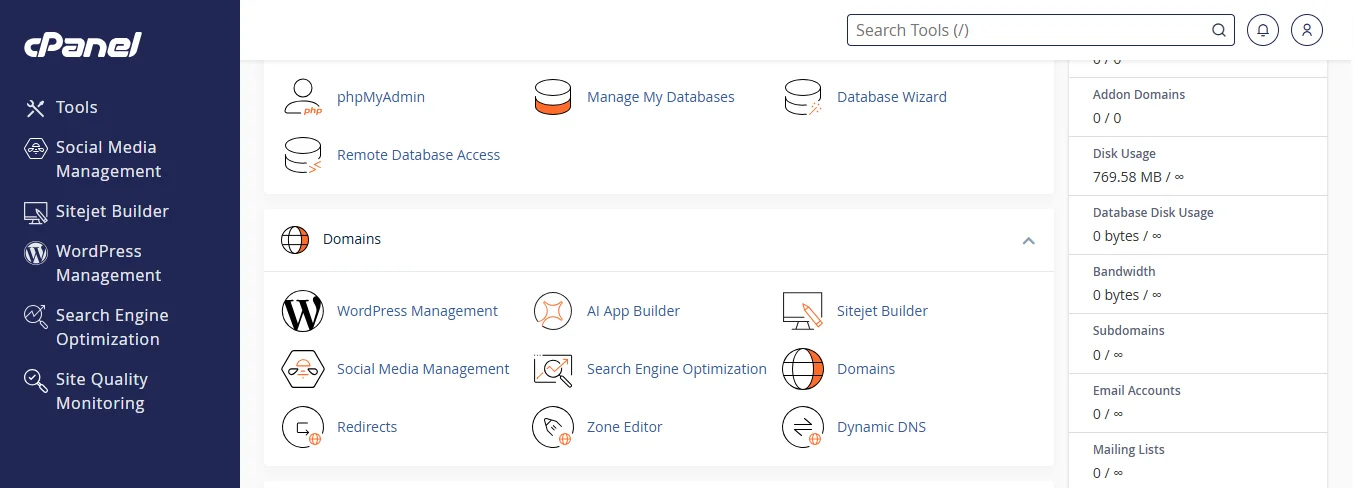This screenshot has width=1353, height=488.
Task: Click the Mailing Lists statistic label
Action: click(1129, 450)
